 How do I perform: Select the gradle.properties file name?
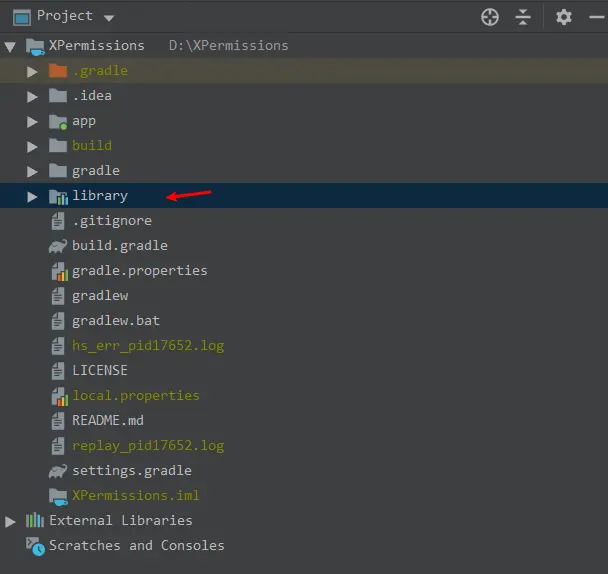click(x=140, y=271)
